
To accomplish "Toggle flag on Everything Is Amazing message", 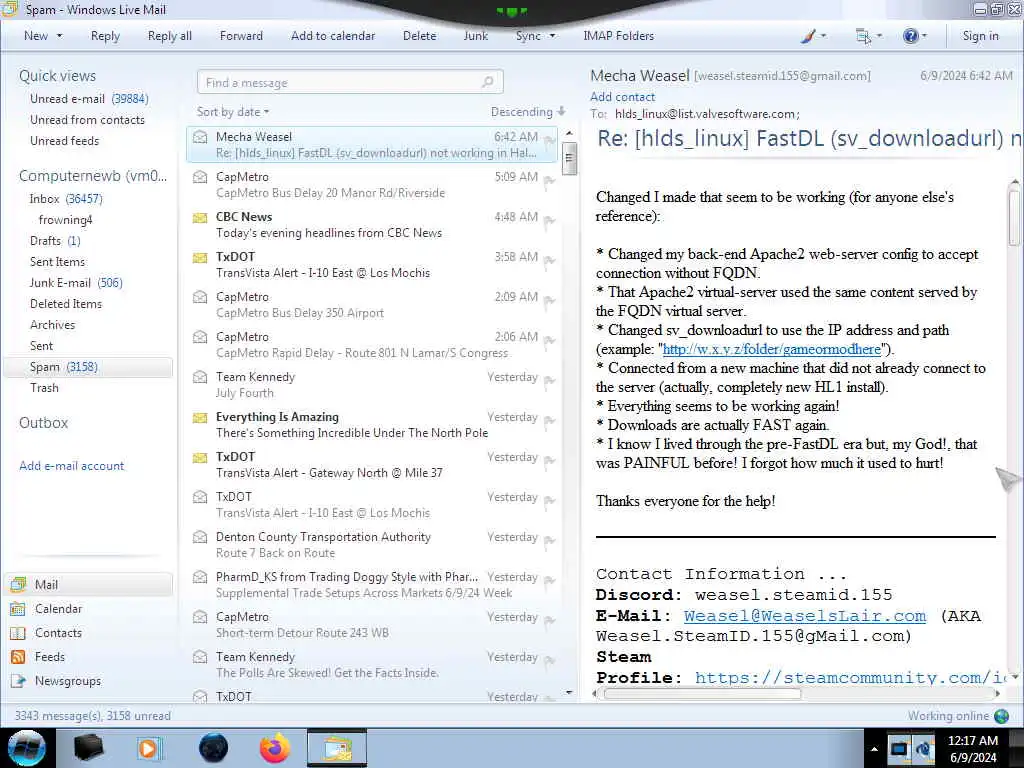I will 549,421.
